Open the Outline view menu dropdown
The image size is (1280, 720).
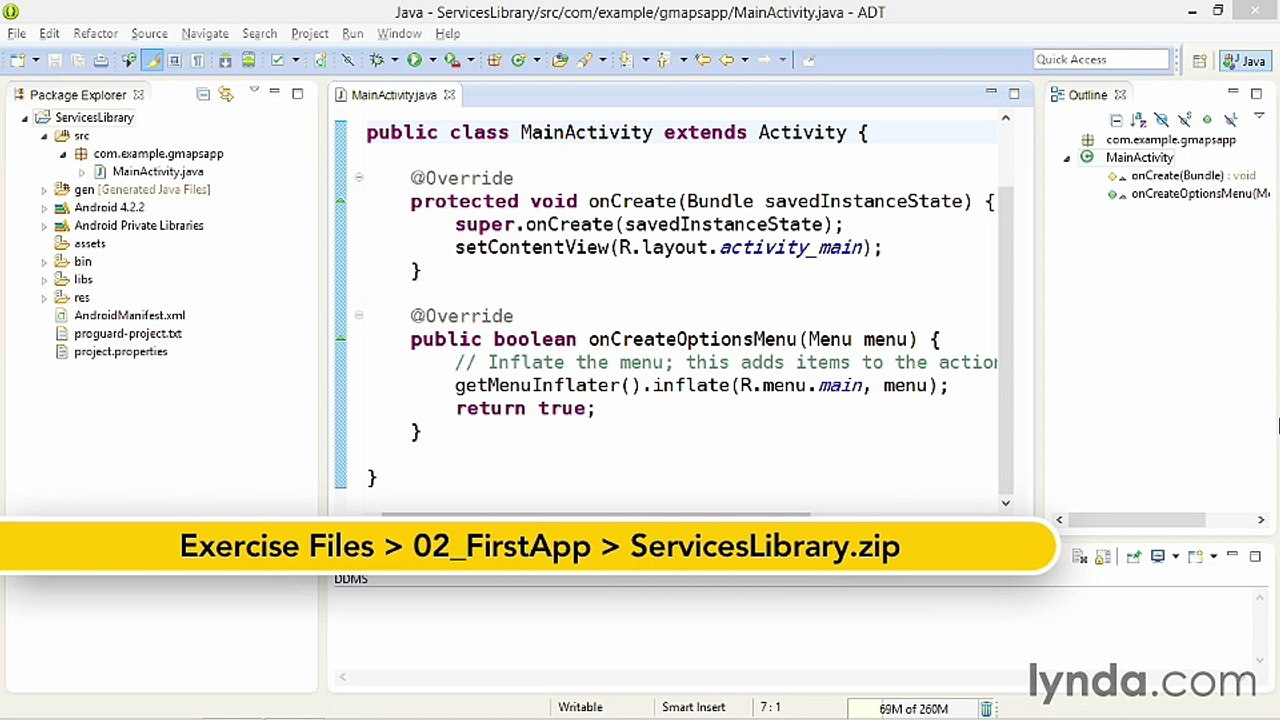[x=1259, y=115]
